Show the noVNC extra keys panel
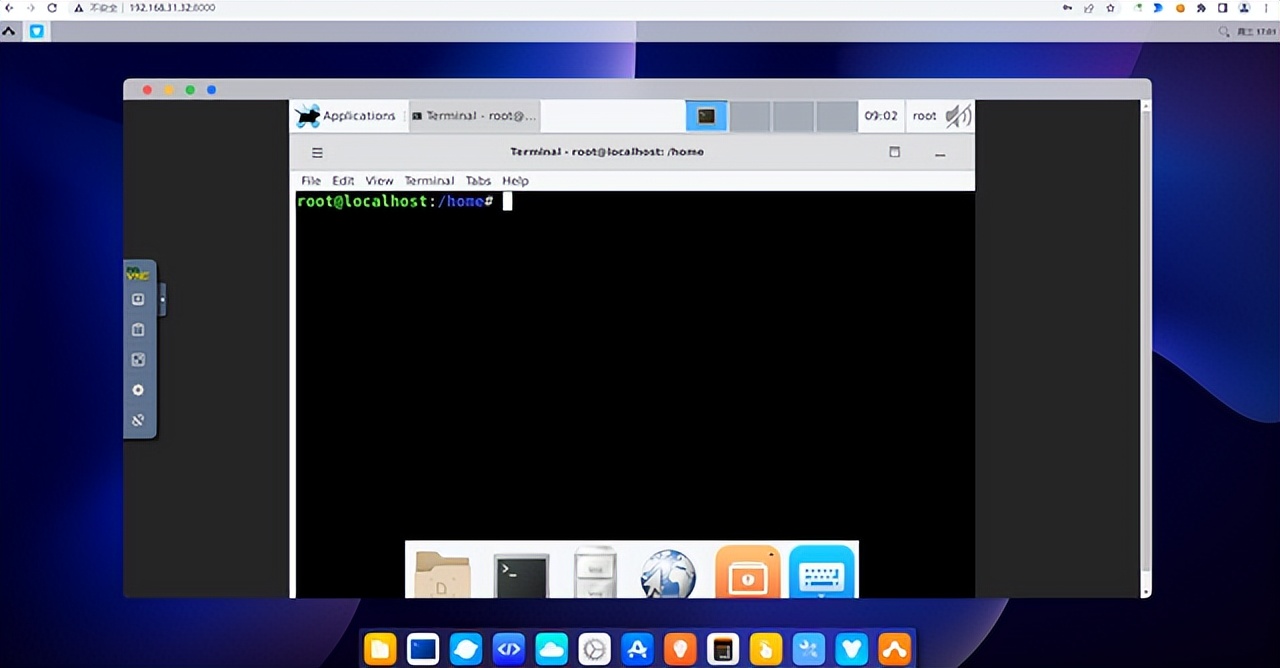1280x668 pixels. 138,299
